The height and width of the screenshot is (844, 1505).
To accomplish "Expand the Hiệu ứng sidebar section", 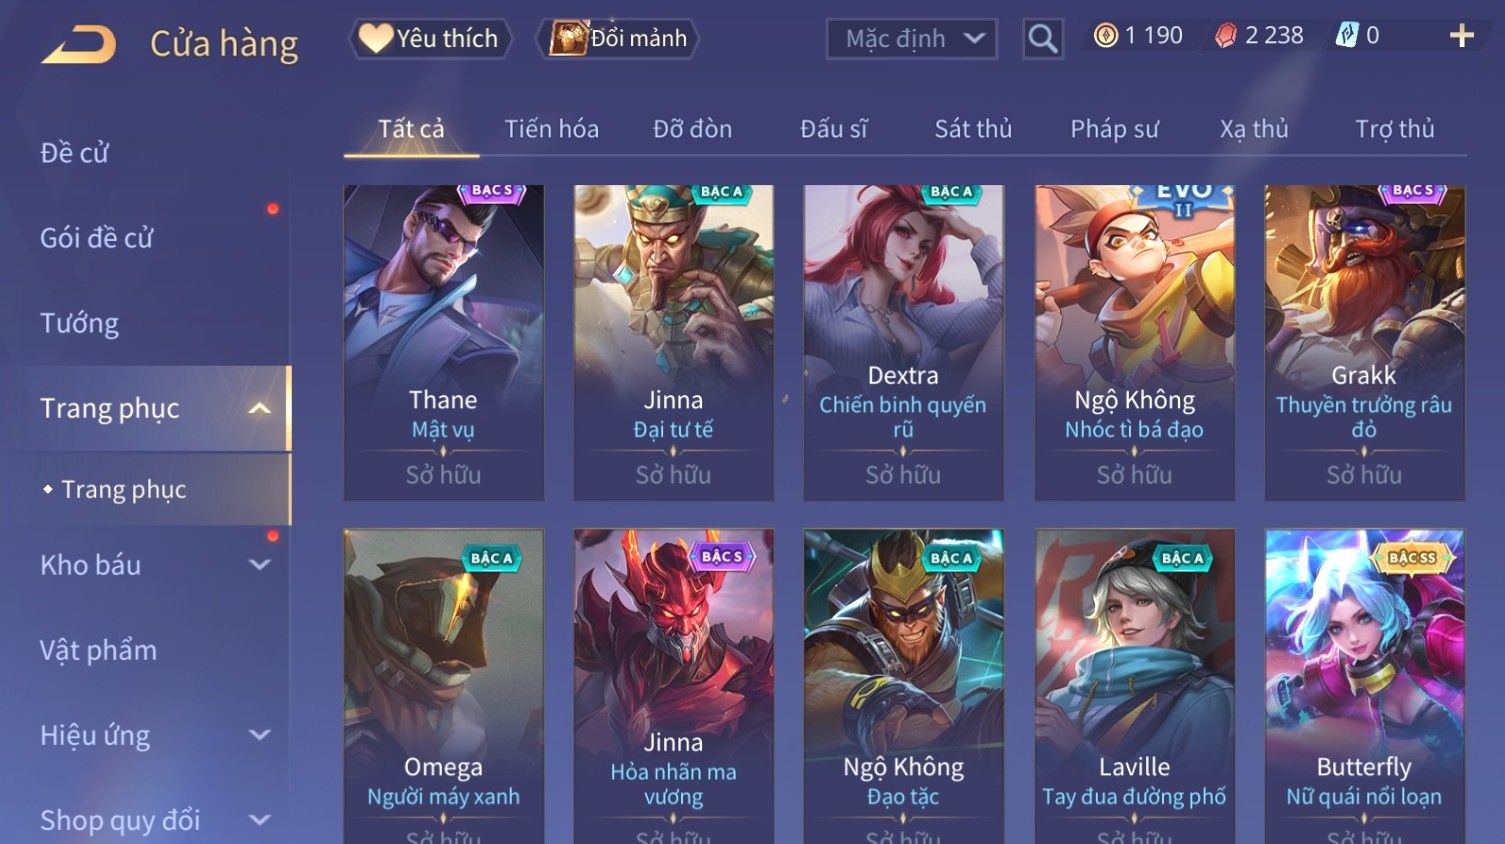I will point(259,735).
